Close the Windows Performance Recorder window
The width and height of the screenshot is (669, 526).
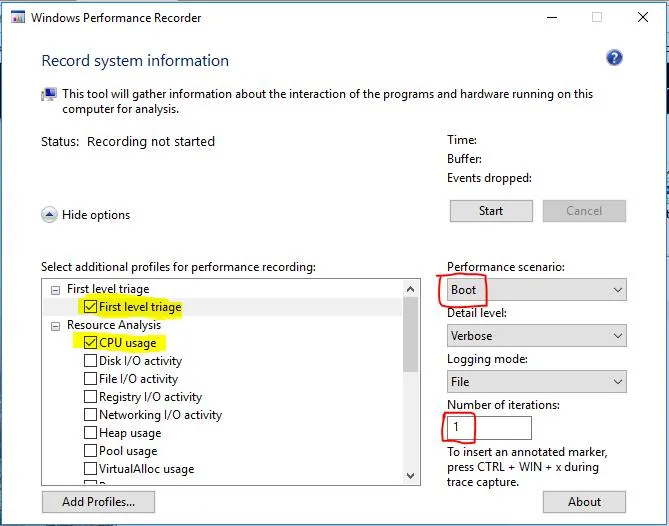point(643,17)
